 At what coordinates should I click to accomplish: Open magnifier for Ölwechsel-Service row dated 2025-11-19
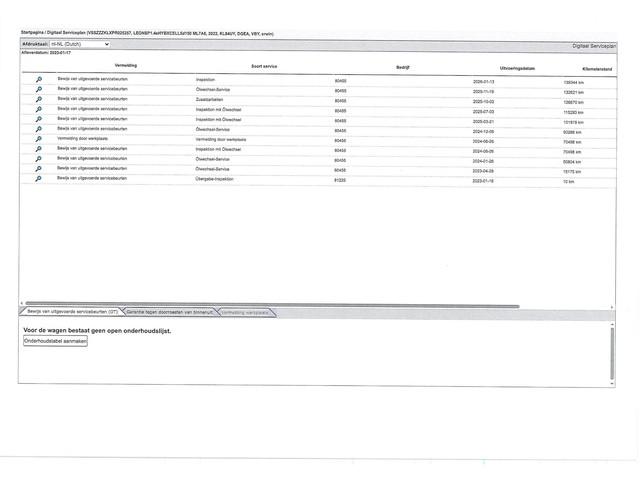tap(39, 89)
